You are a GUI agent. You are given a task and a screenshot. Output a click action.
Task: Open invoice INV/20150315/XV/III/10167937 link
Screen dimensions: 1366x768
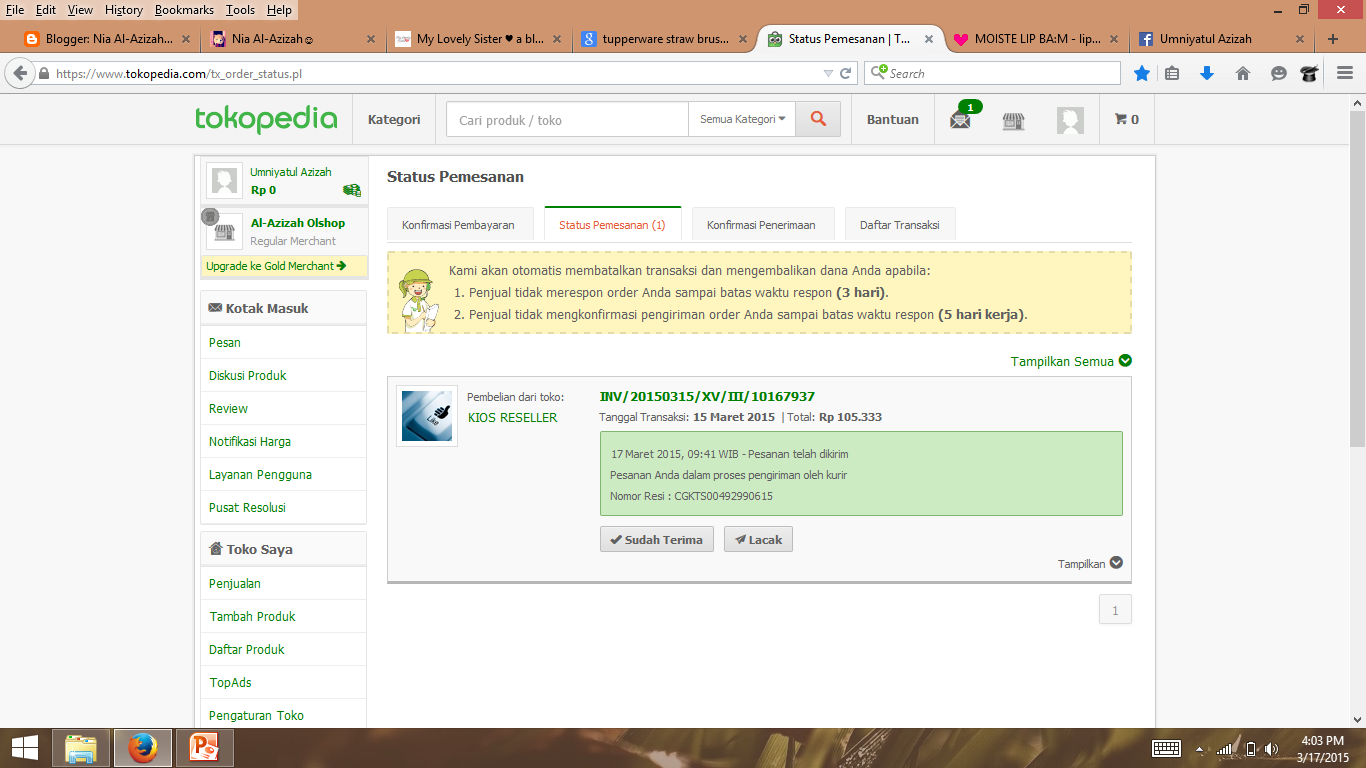click(x=707, y=397)
